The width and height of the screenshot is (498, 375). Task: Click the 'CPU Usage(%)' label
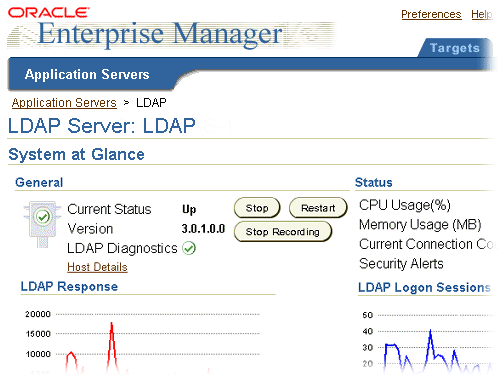click(405, 205)
